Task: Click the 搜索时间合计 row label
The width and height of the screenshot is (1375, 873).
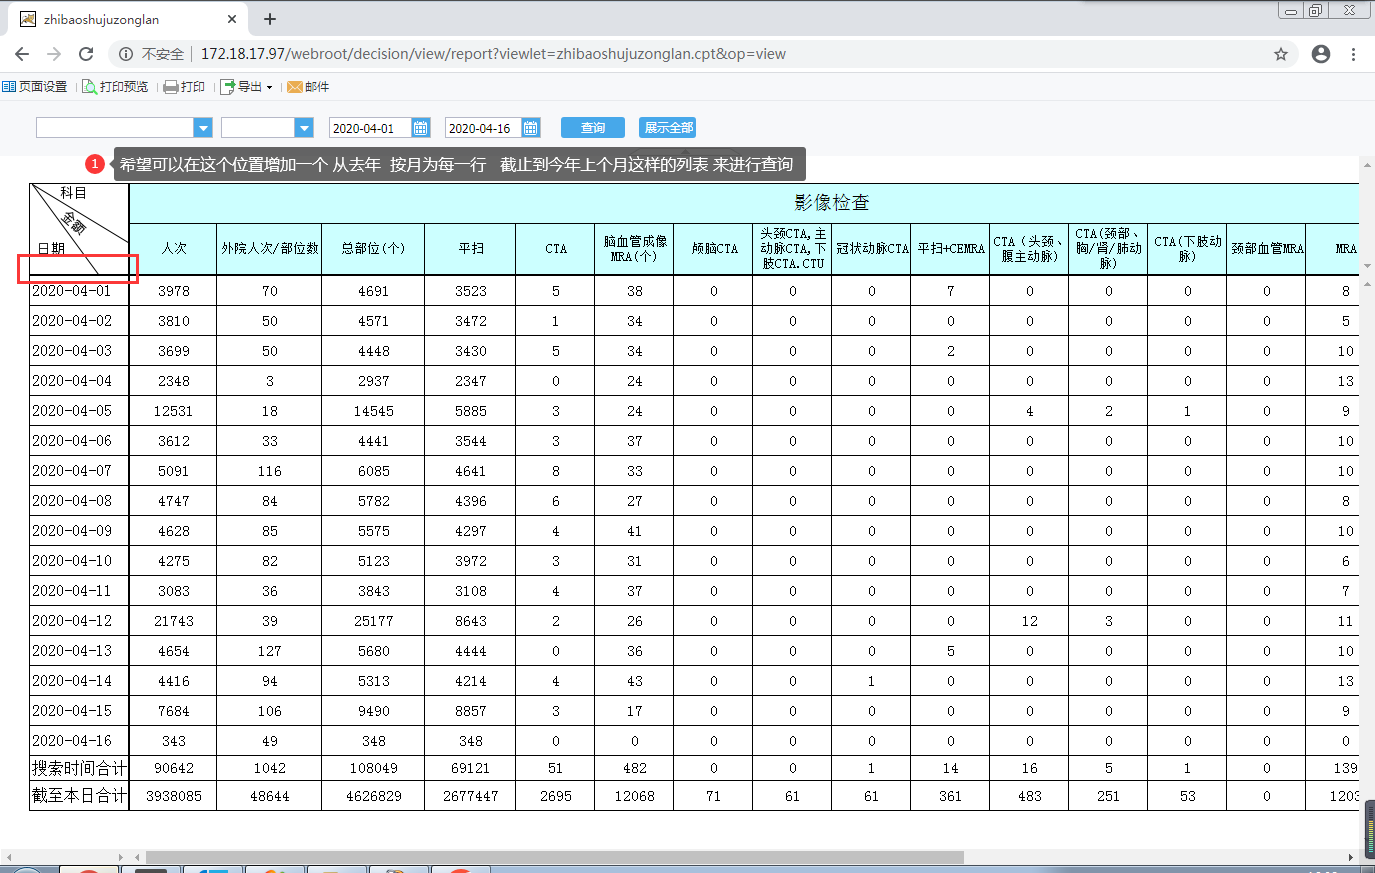Action: 79,768
